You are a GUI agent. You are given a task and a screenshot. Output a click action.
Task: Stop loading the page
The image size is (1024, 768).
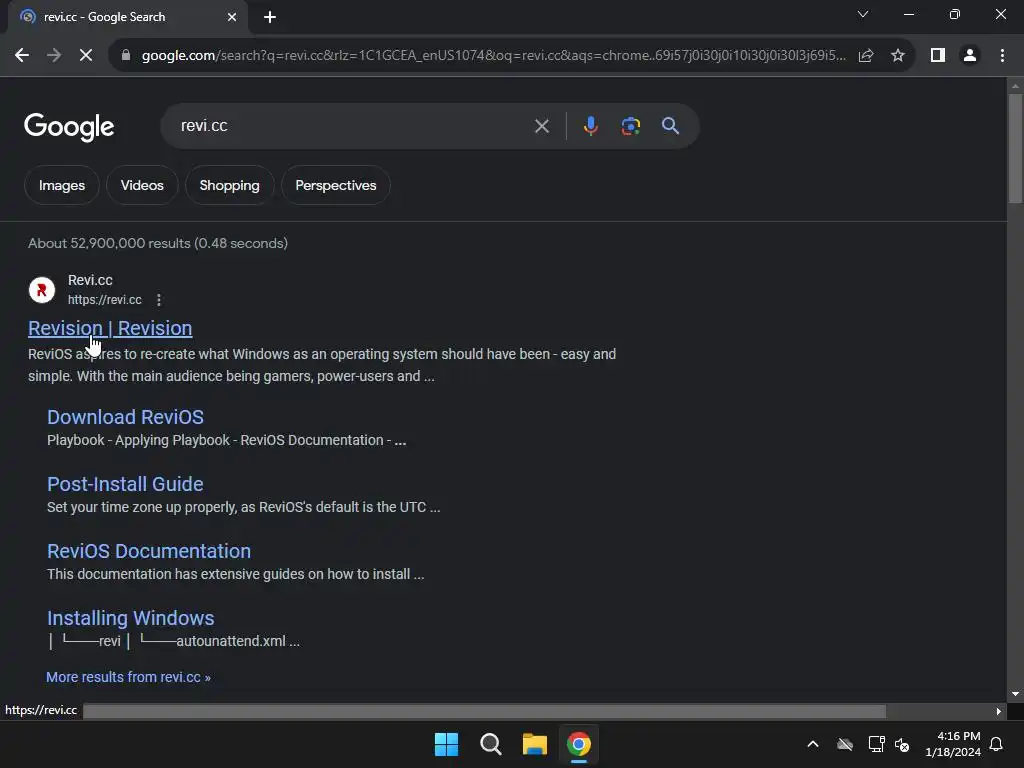point(86,56)
